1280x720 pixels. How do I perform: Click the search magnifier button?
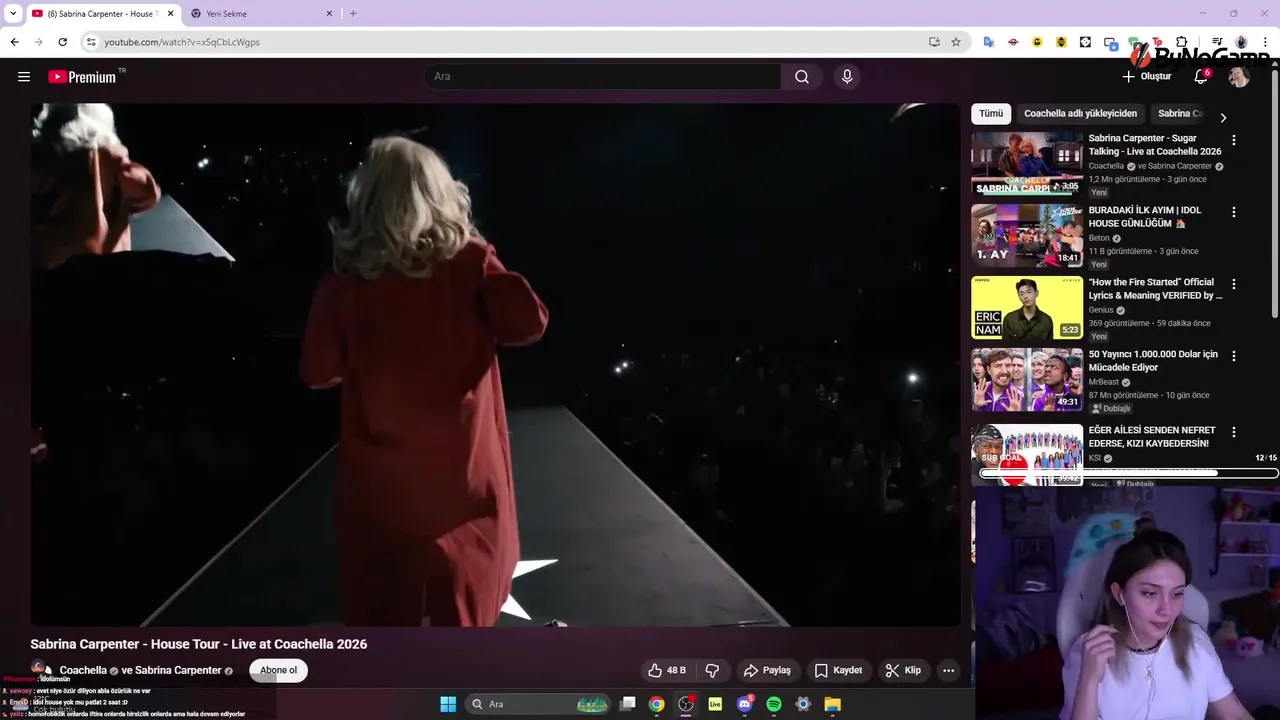click(x=802, y=76)
